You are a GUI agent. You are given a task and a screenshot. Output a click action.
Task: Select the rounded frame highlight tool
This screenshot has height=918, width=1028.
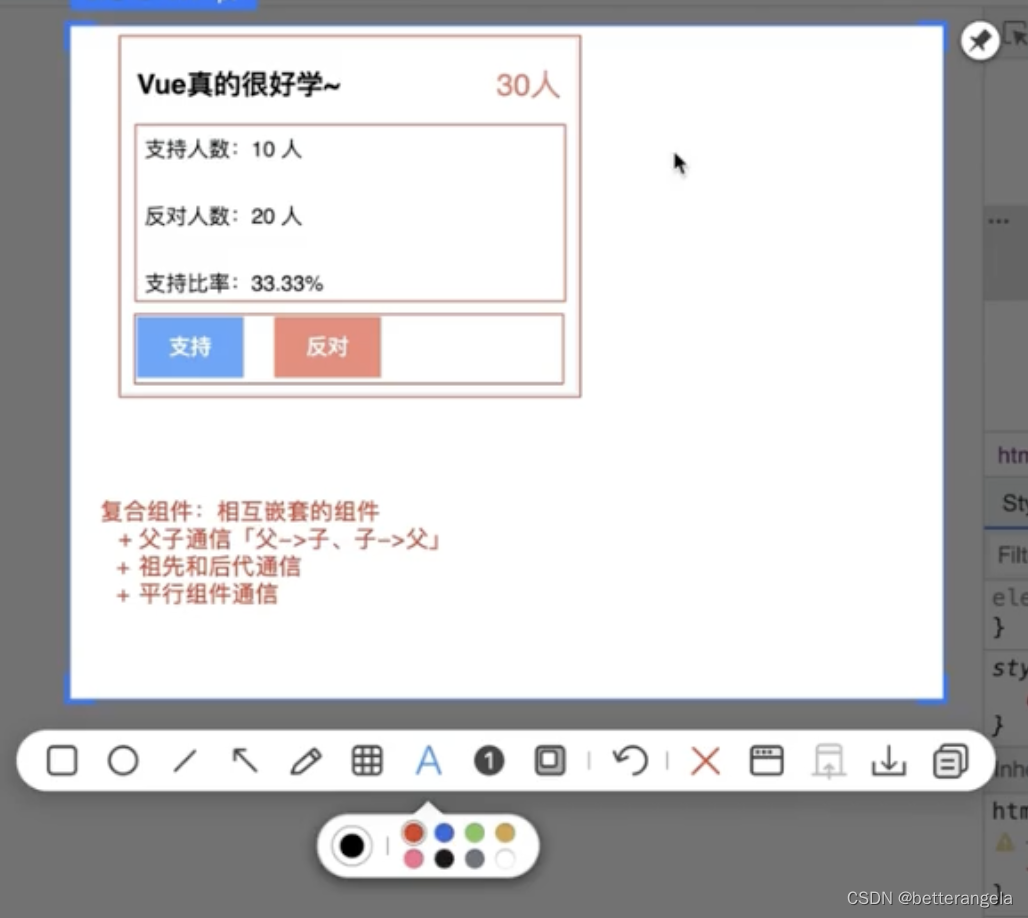550,761
